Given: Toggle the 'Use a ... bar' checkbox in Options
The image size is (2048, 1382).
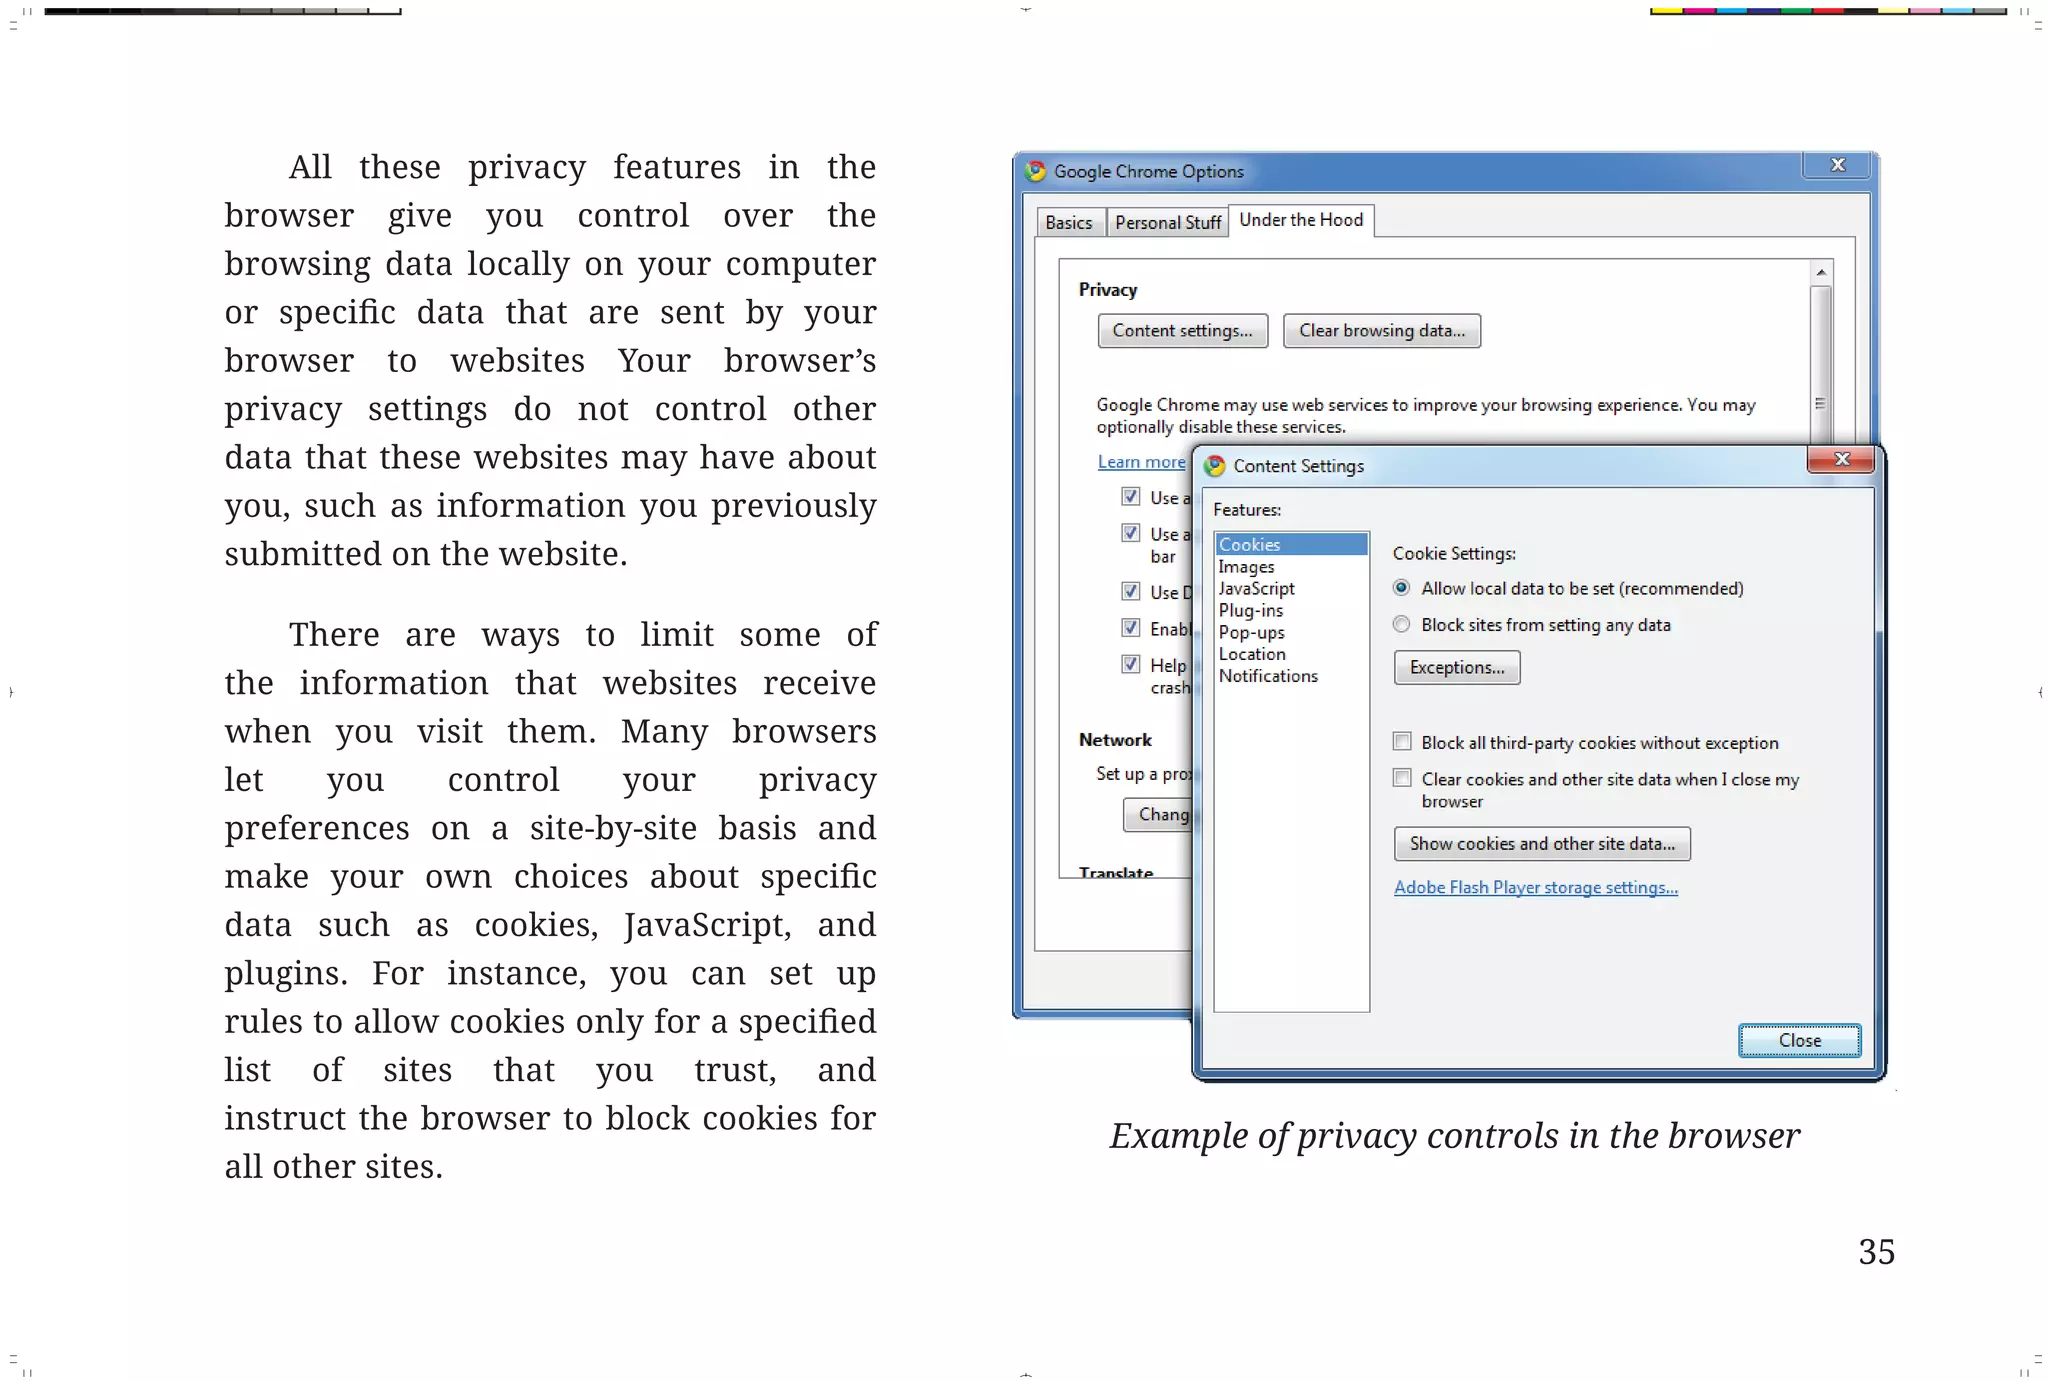Looking at the screenshot, I should coord(1131,533).
